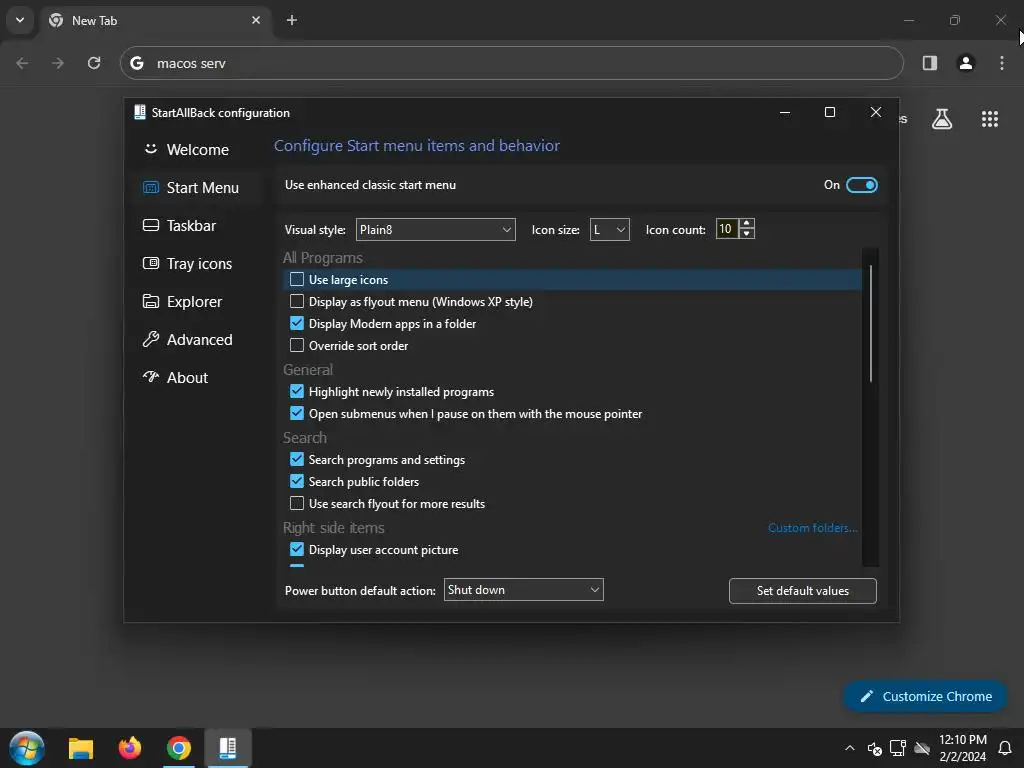This screenshot has height=768, width=1024.
Task: Uncheck Search programs and settings
Action: [296, 459]
